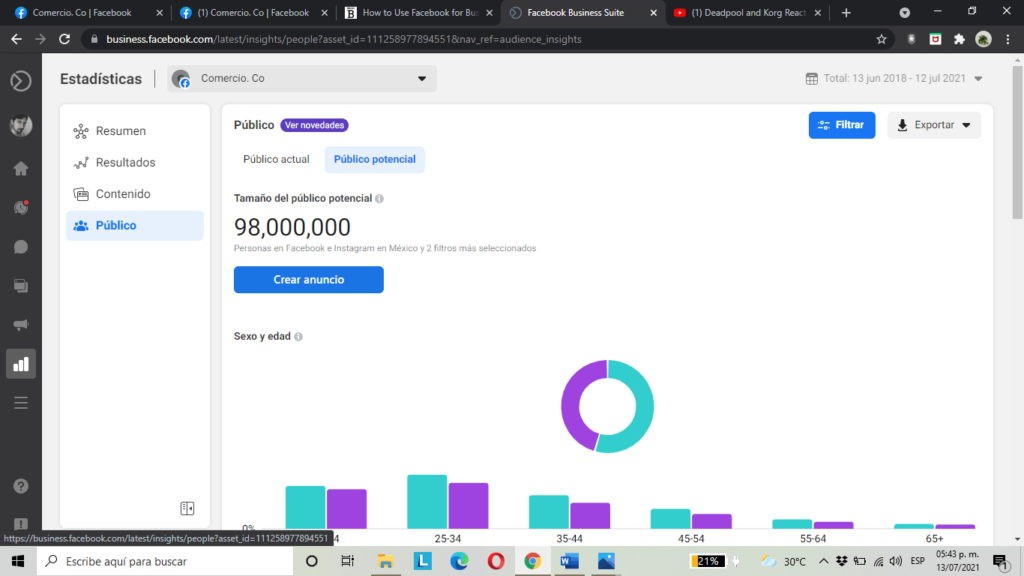1024x576 pixels.
Task: Bookmark this page with the star icon
Action: tap(882, 39)
